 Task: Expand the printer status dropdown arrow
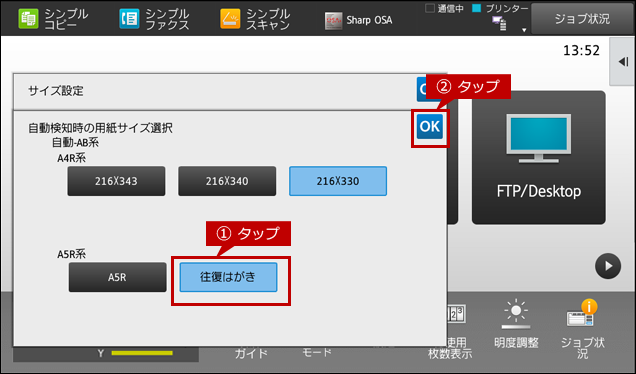tap(524, 30)
